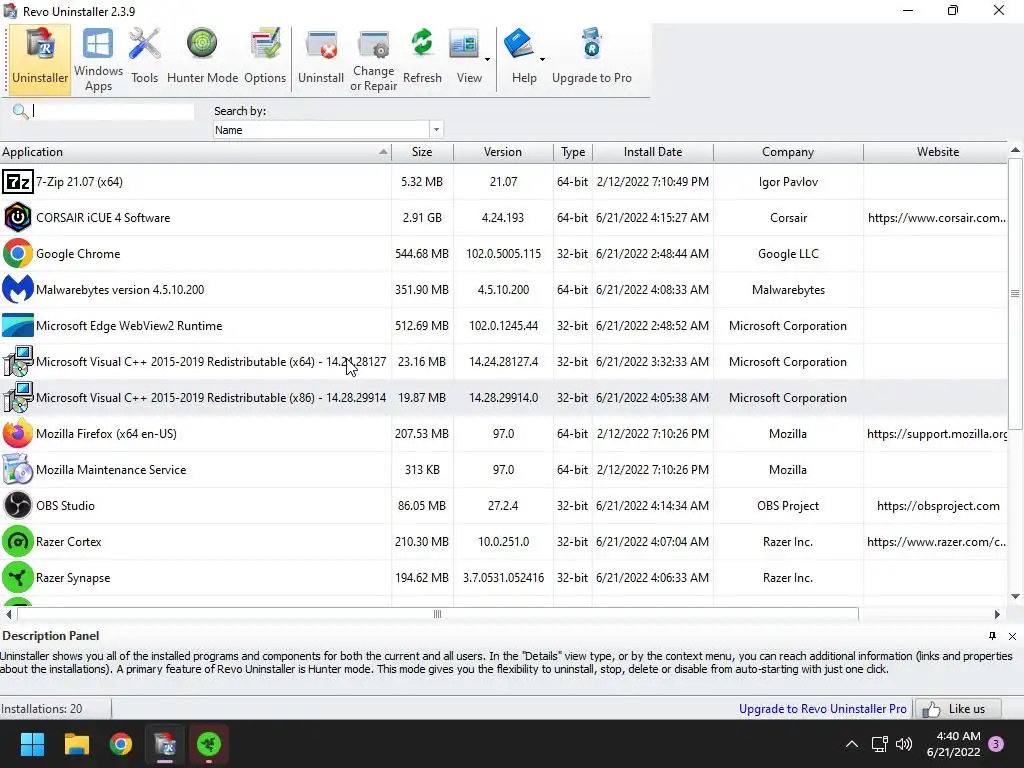
Task: Expand the Help dropdown arrow
Action: click(542, 59)
